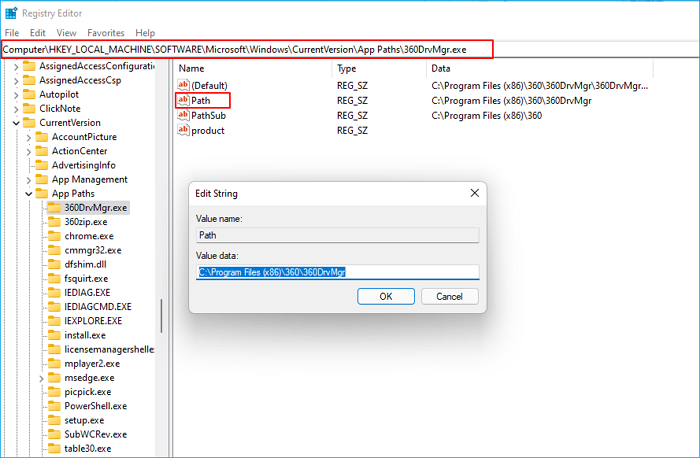Expand the ClickNote key arrow
The image size is (700, 458).
point(16,109)
